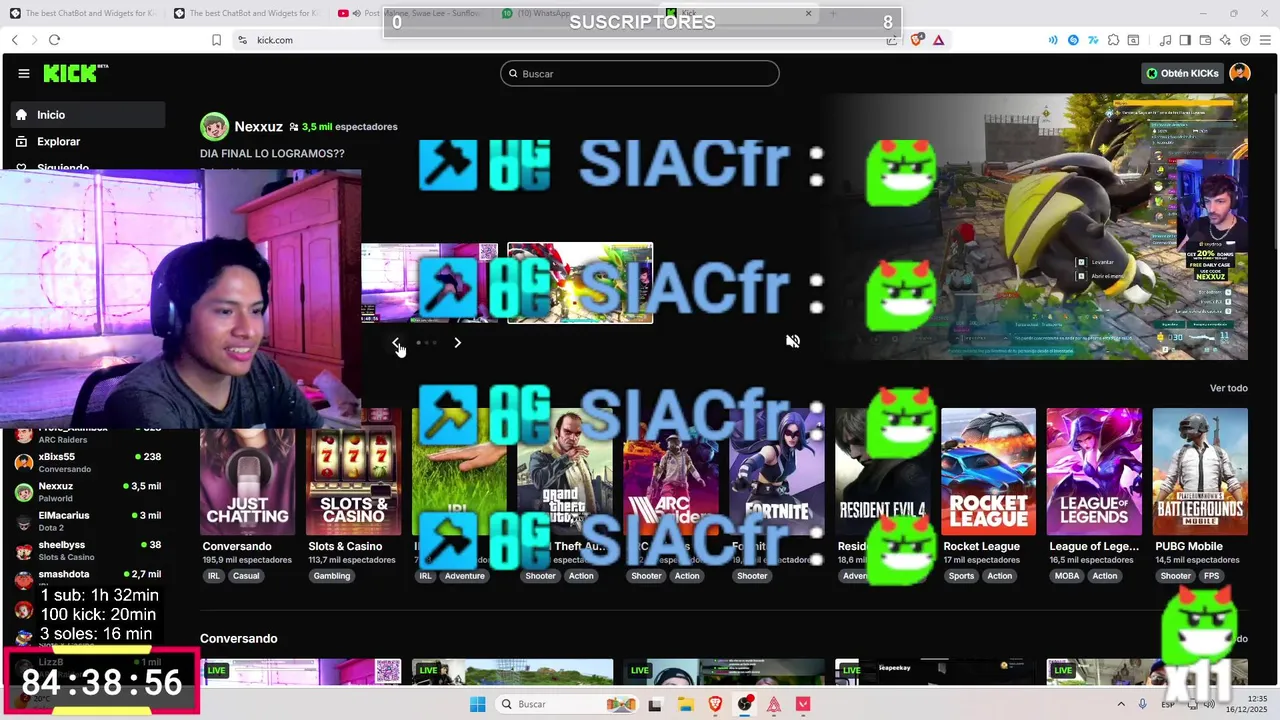This screenshot has width=1280, height=720.
Task: Click the Sports tag under Rocket League
Action: click(x=961, y=576)
